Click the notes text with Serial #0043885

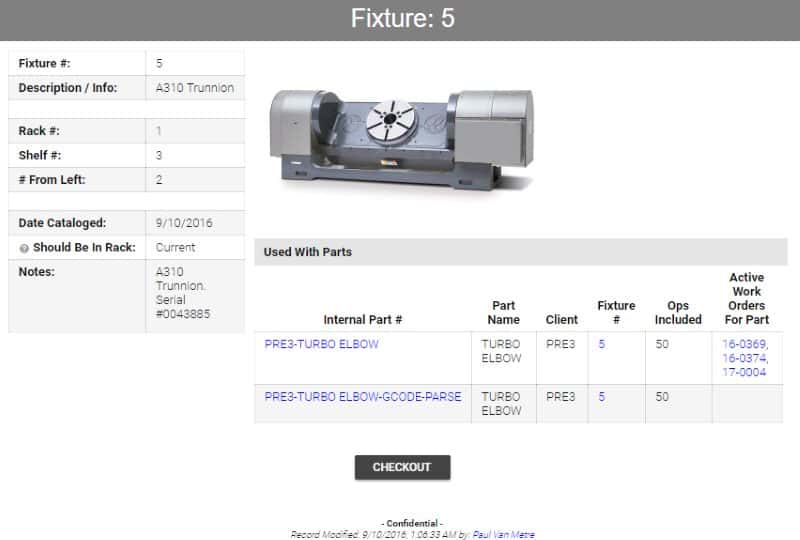tap(183, 293)
